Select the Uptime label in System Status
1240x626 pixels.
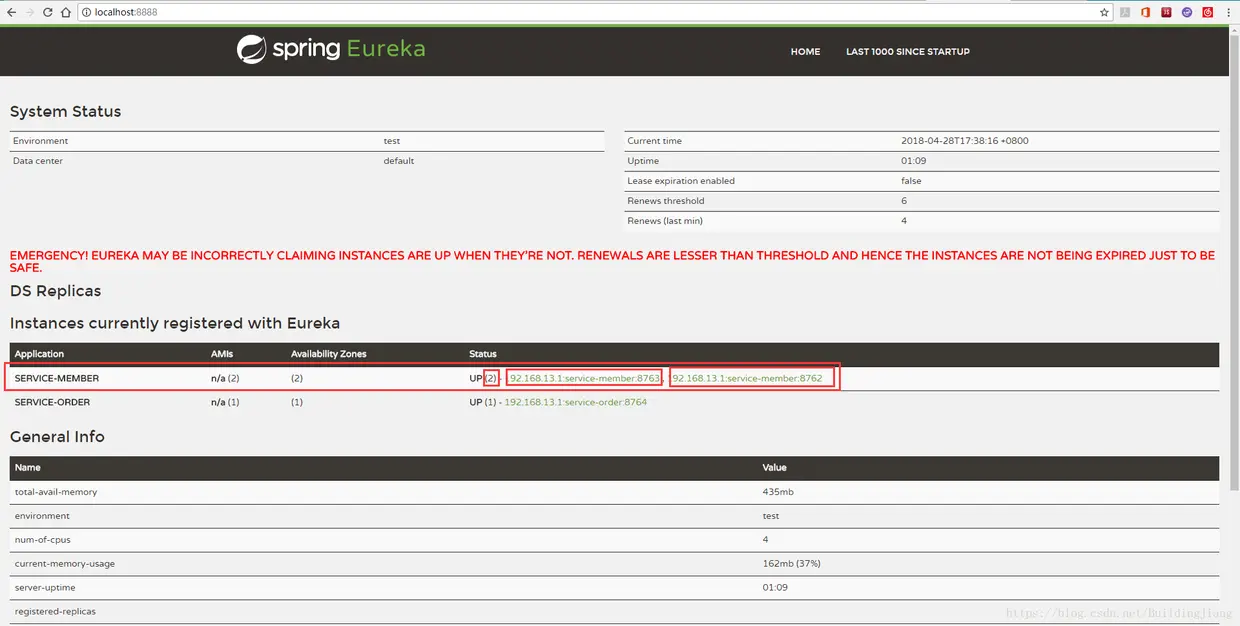[643, 161]
